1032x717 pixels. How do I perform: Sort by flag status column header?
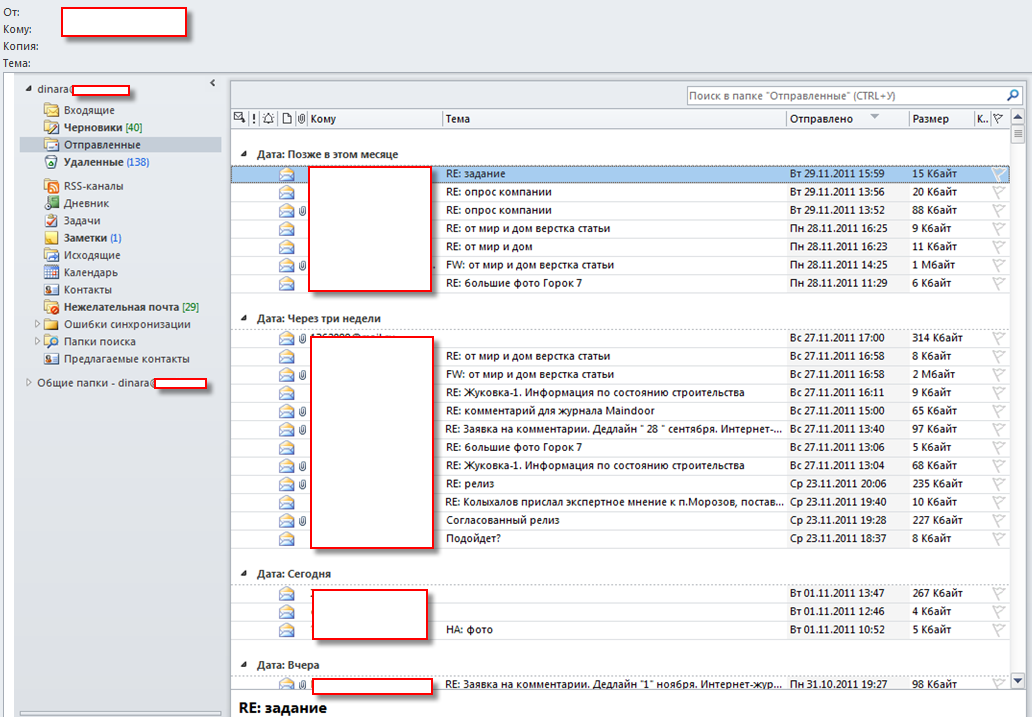point(998,119)
